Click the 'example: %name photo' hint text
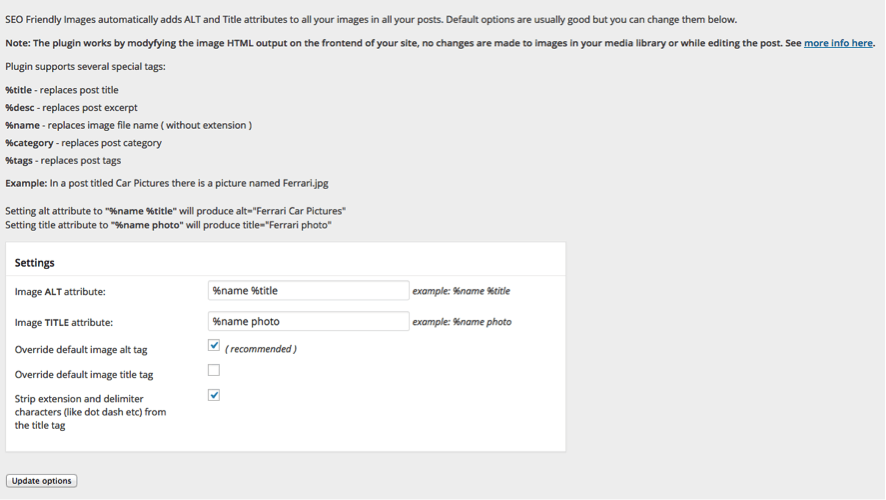Screen dimensions: 886x500 462,322
